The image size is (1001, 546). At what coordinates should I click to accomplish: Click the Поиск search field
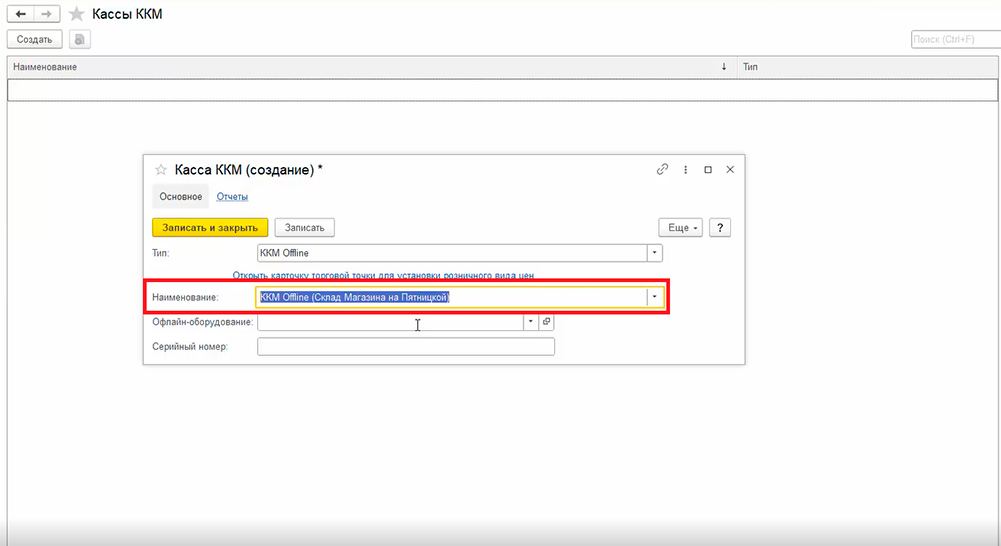(954, 39)
